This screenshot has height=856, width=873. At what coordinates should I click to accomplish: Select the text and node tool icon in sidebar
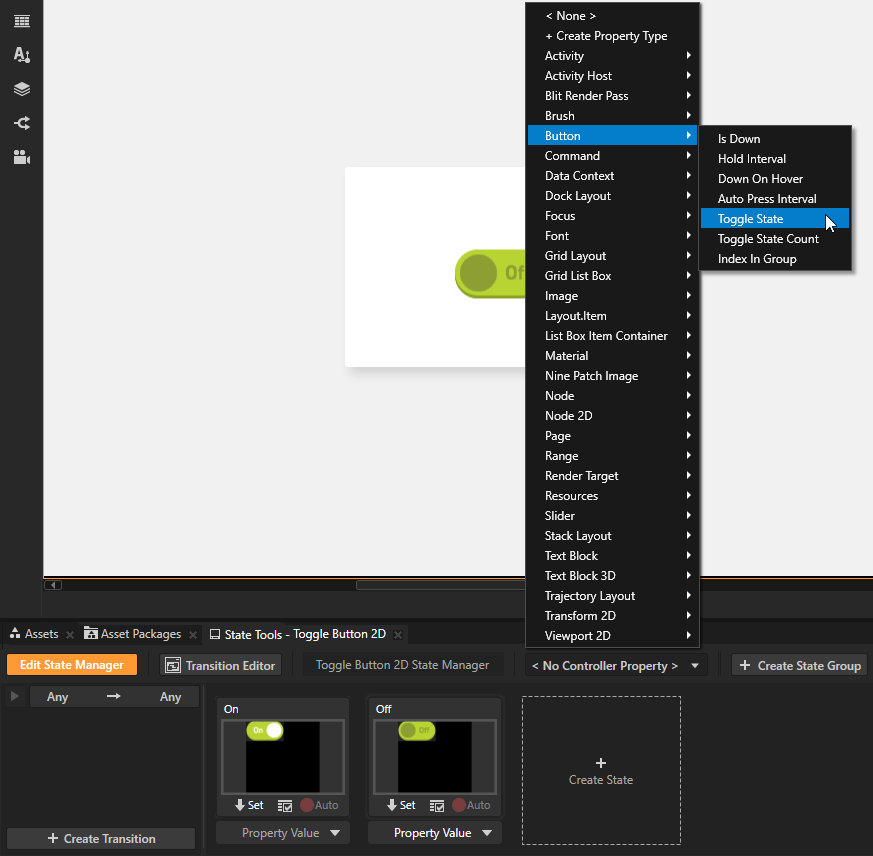[x=21, y=55]
